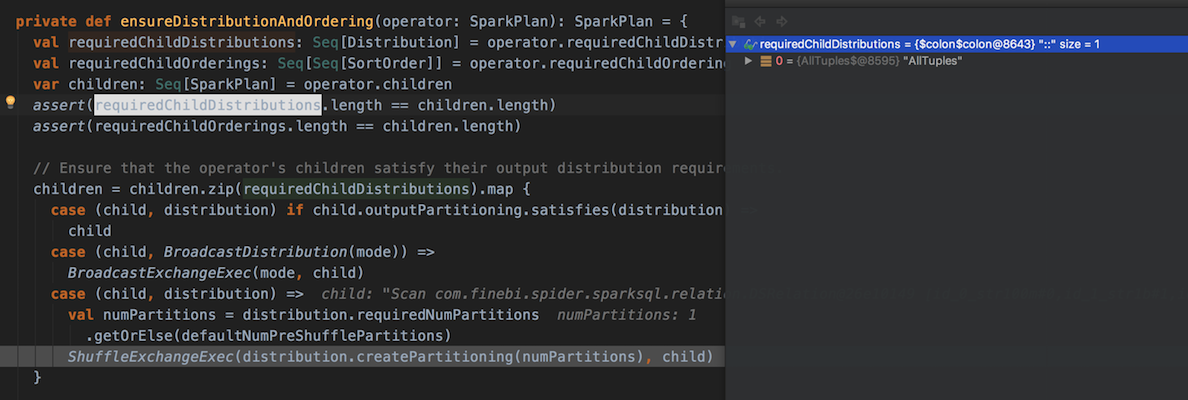1188x400 pixels.
Task: Click the forward arrow in the debugger popup
Action: pos(782,21)
